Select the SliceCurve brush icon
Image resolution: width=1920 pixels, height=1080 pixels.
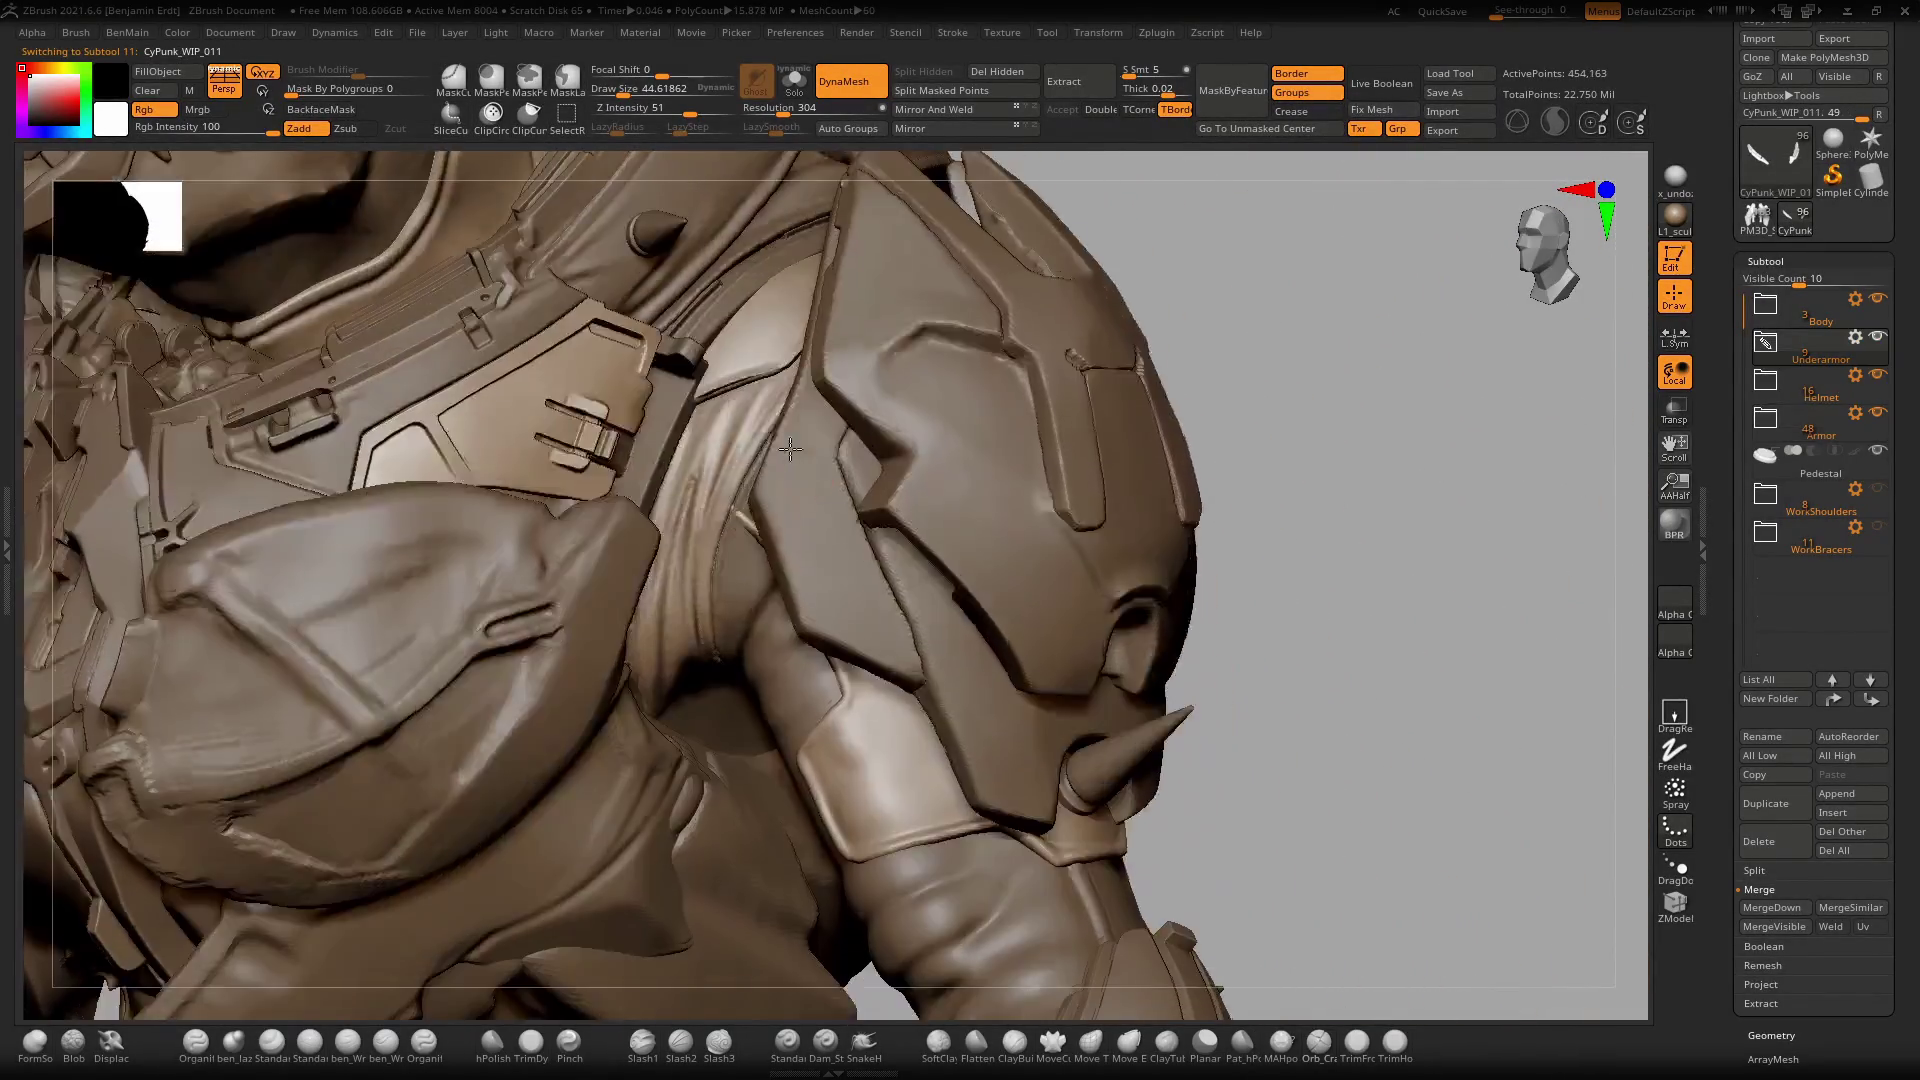[451, 118]
